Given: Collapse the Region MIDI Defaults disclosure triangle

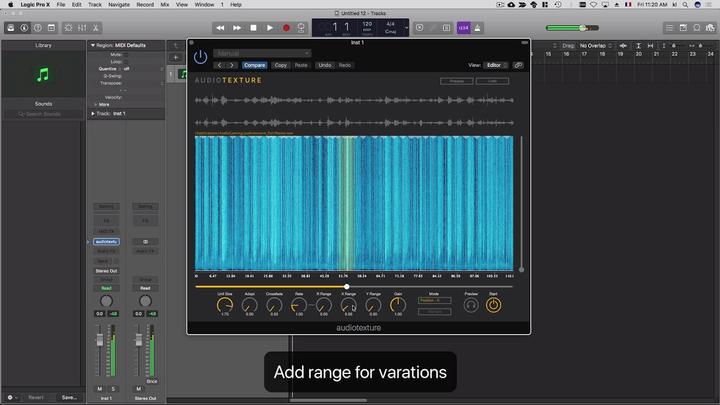Looking at the screenshot, I should (x=93, y=45).
